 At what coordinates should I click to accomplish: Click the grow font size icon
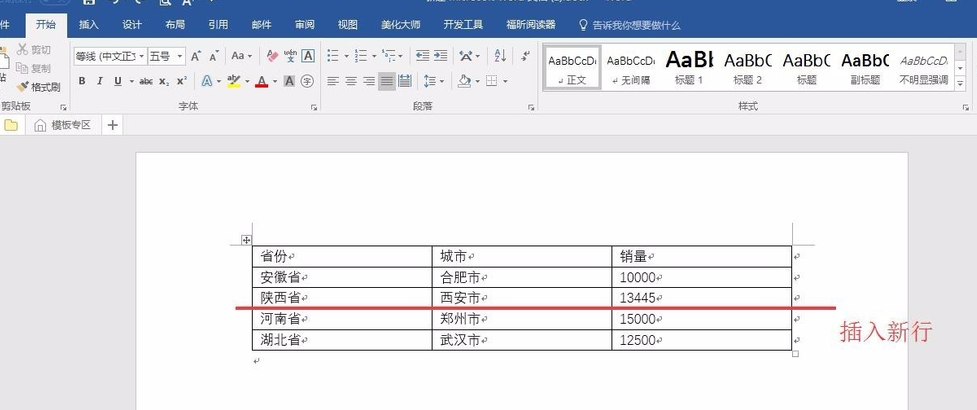[x=196, y=56]
